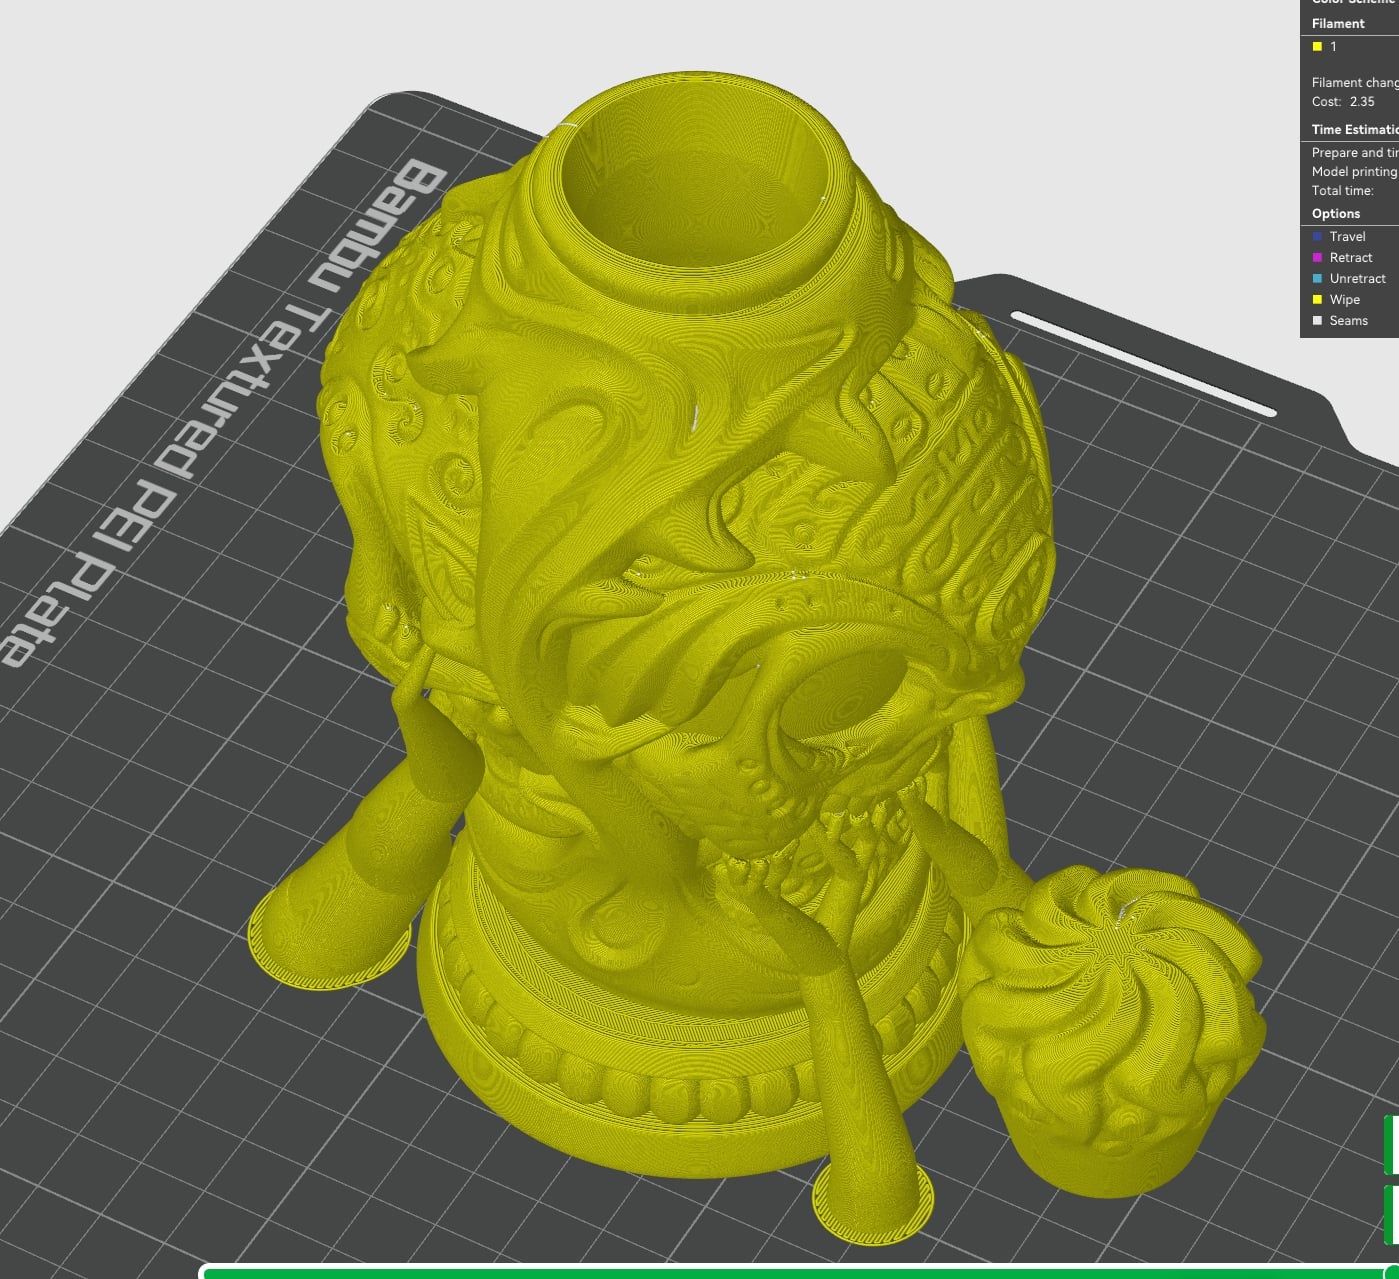Click the horizontal slider end handle
Screen dimensions: 1399x1279
(x=1391, y=1272)
